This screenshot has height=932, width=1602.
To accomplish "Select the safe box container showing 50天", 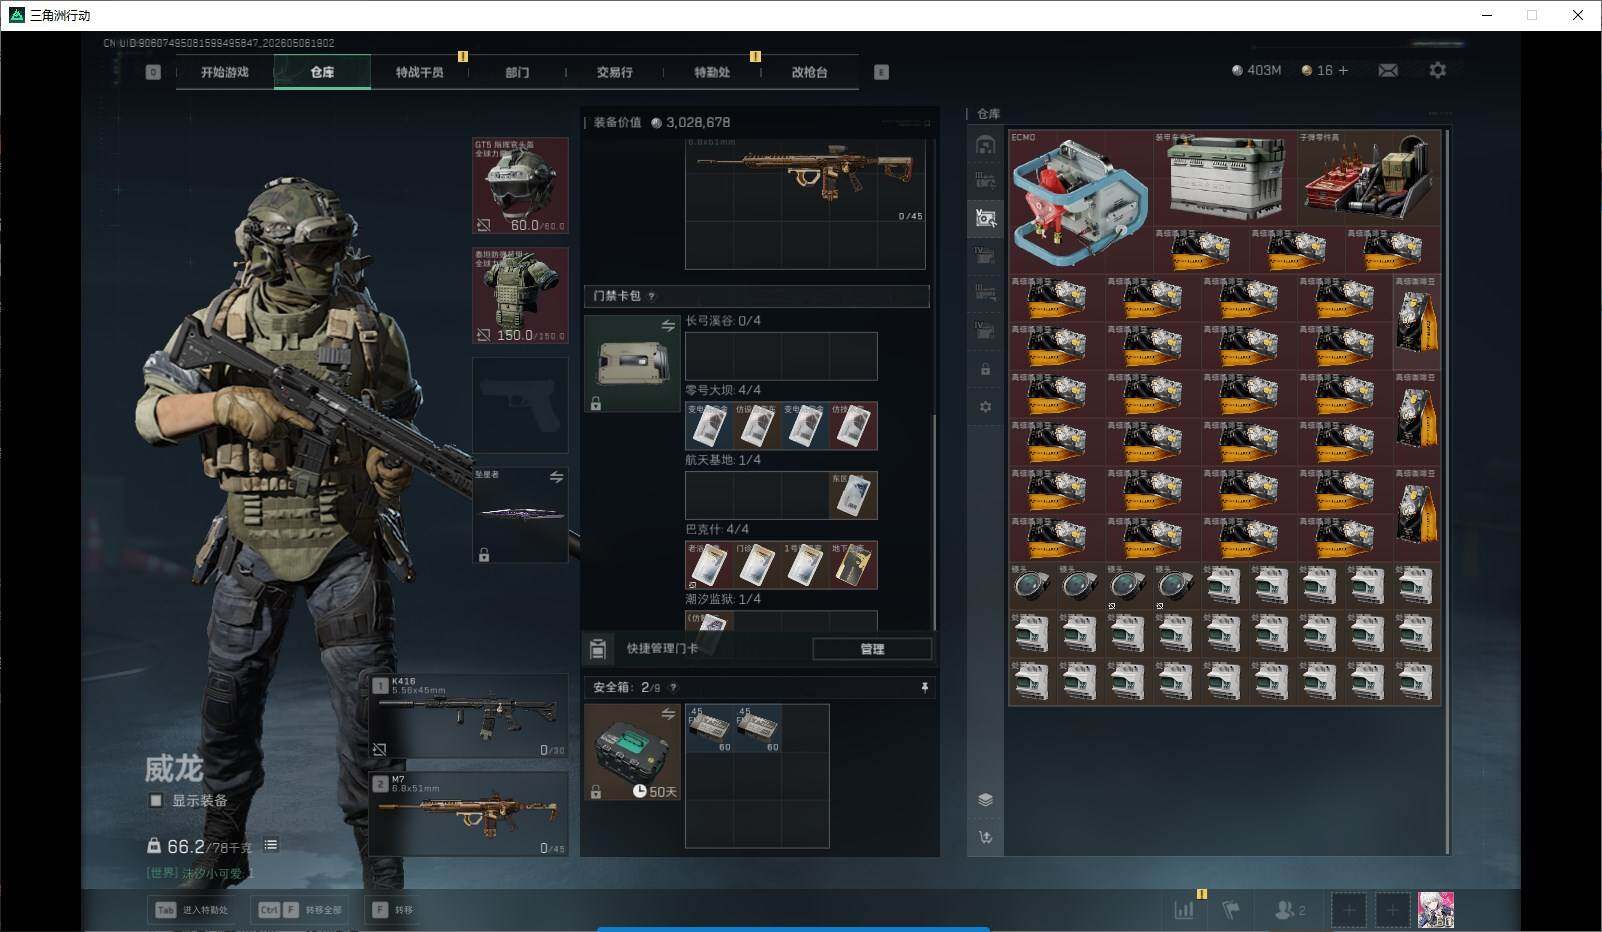I will click(632, 752).
